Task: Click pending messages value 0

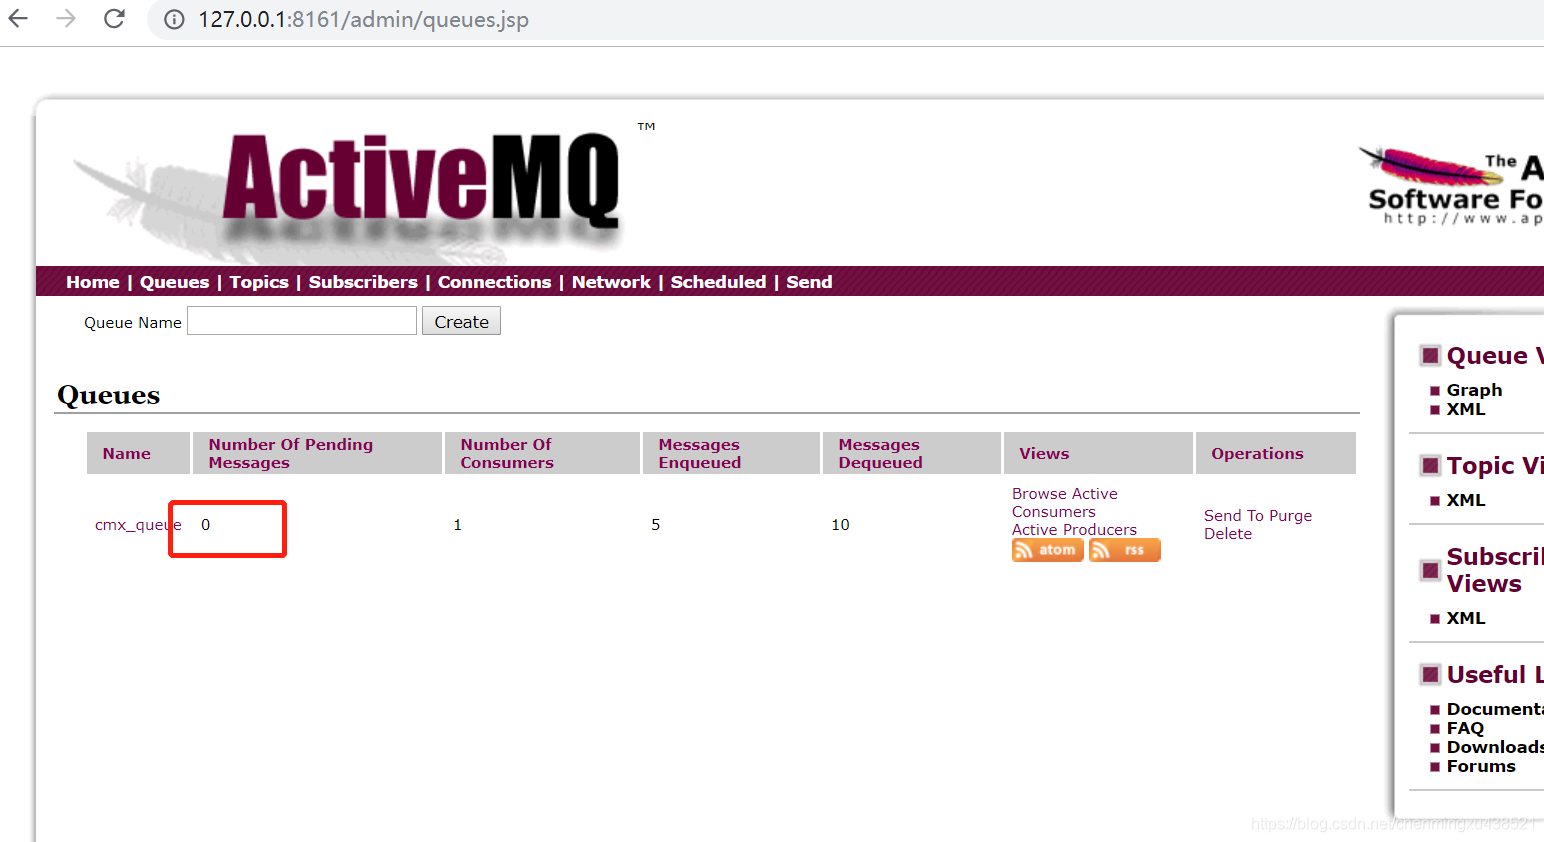Action: (205, 525)
